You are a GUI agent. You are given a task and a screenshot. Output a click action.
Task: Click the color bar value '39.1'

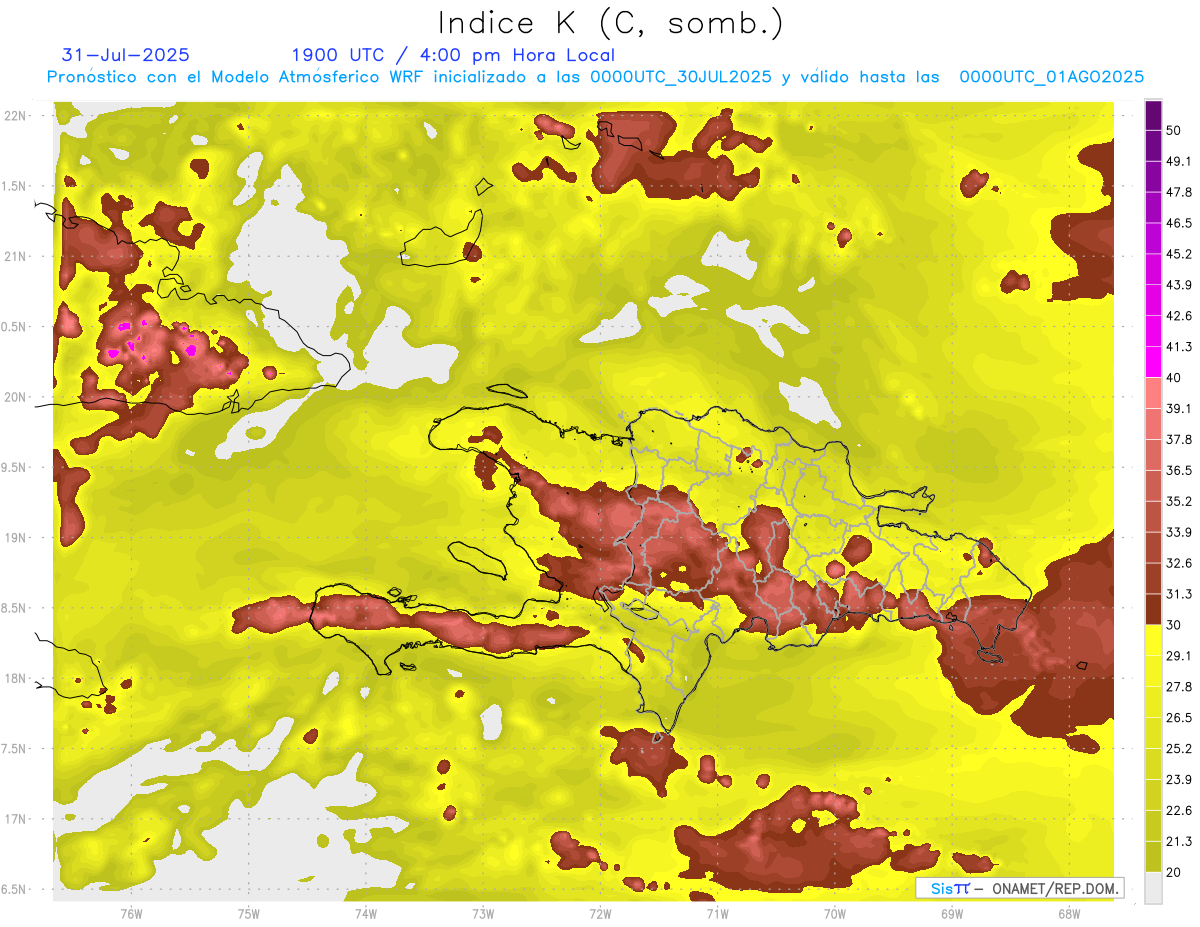(x=1177, y=408)
